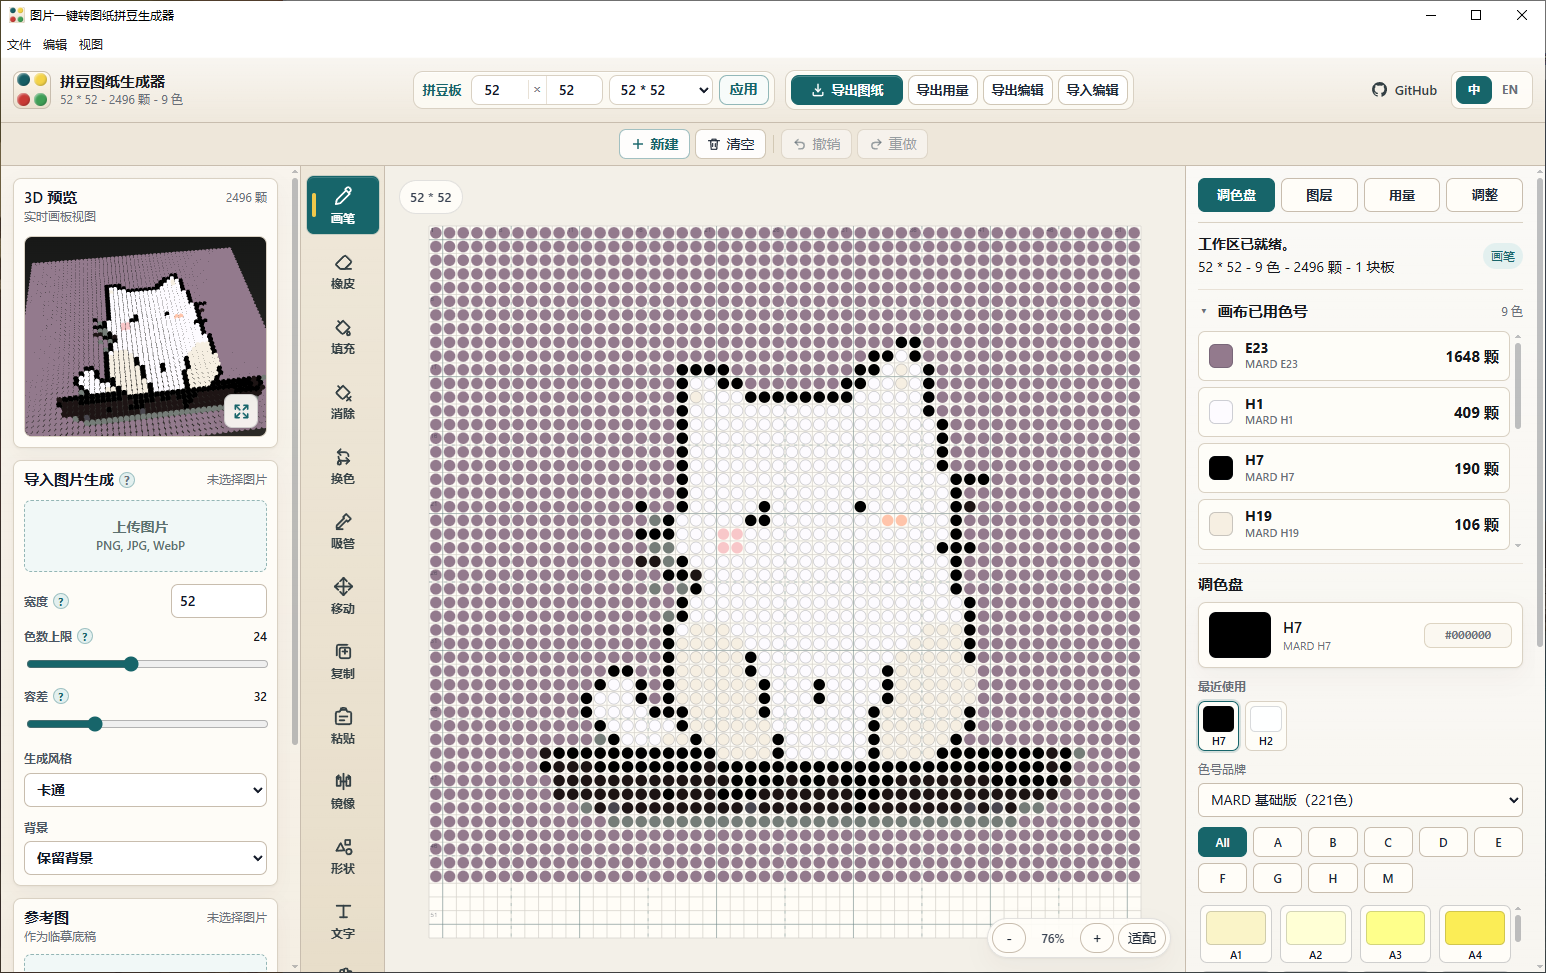1546x973 pixels.
Task: Select the 复制 copy tool
Action: pos(343,661)
